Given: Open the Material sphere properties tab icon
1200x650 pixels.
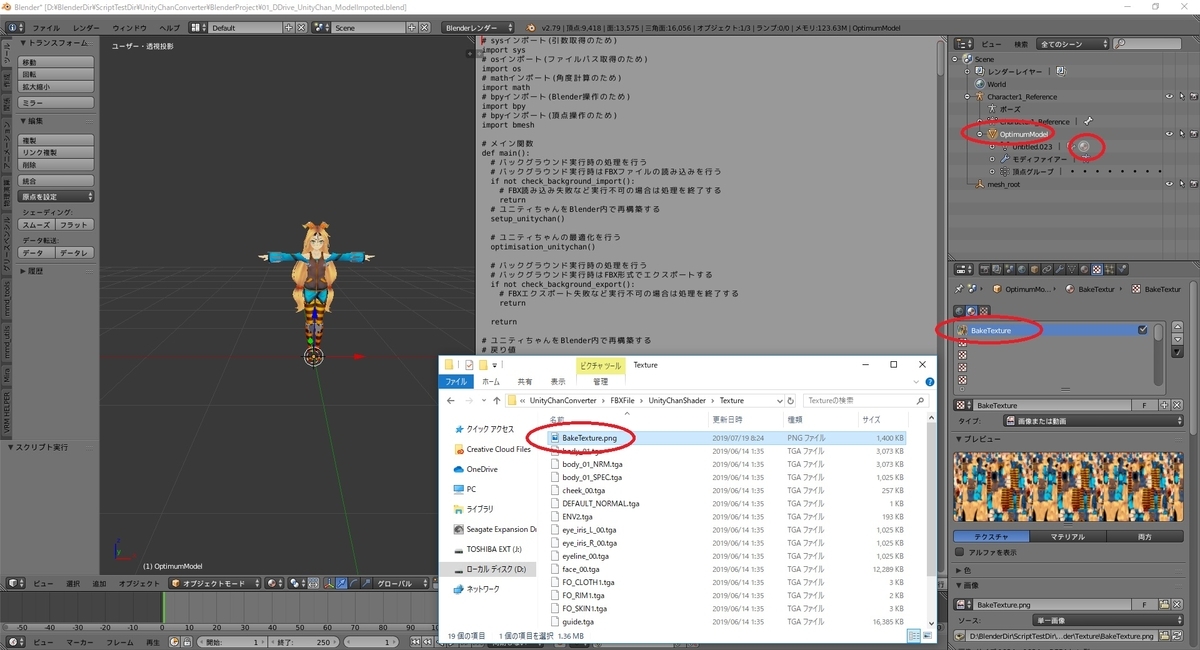Looking at the screenshot, I should tap(1084, 269).
